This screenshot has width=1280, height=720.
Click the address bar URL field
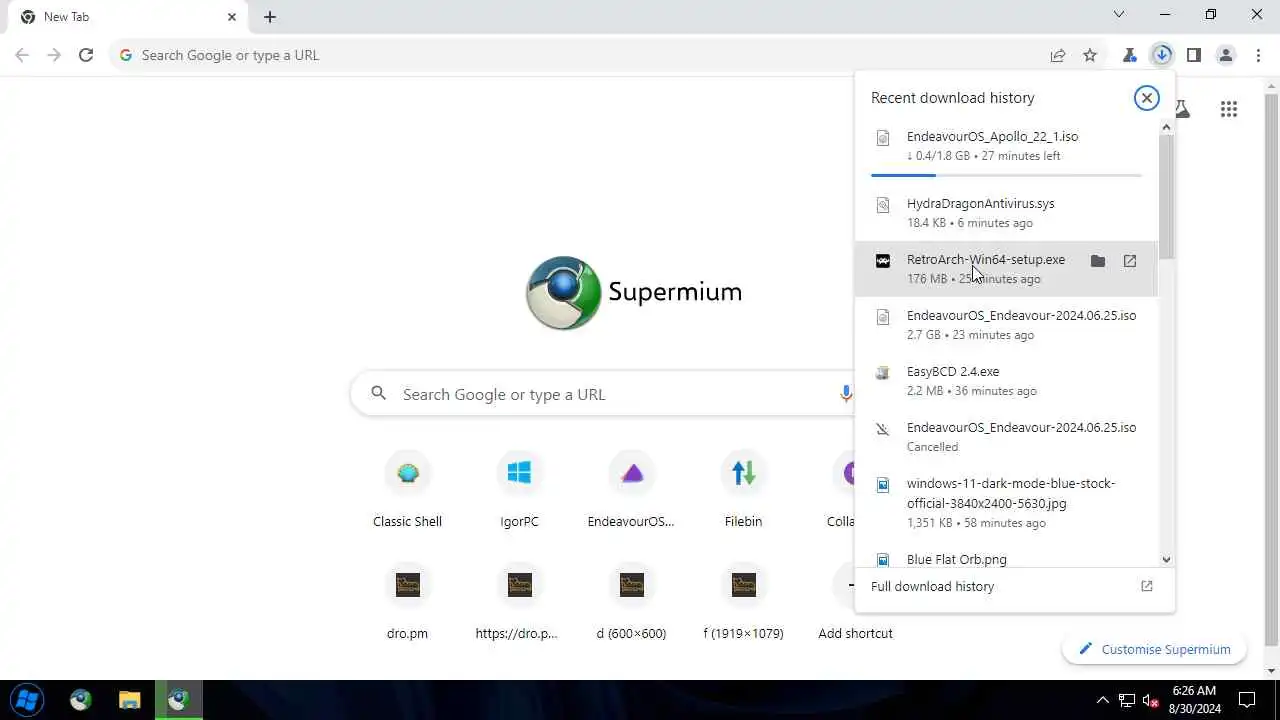click(x=590, y=55)
